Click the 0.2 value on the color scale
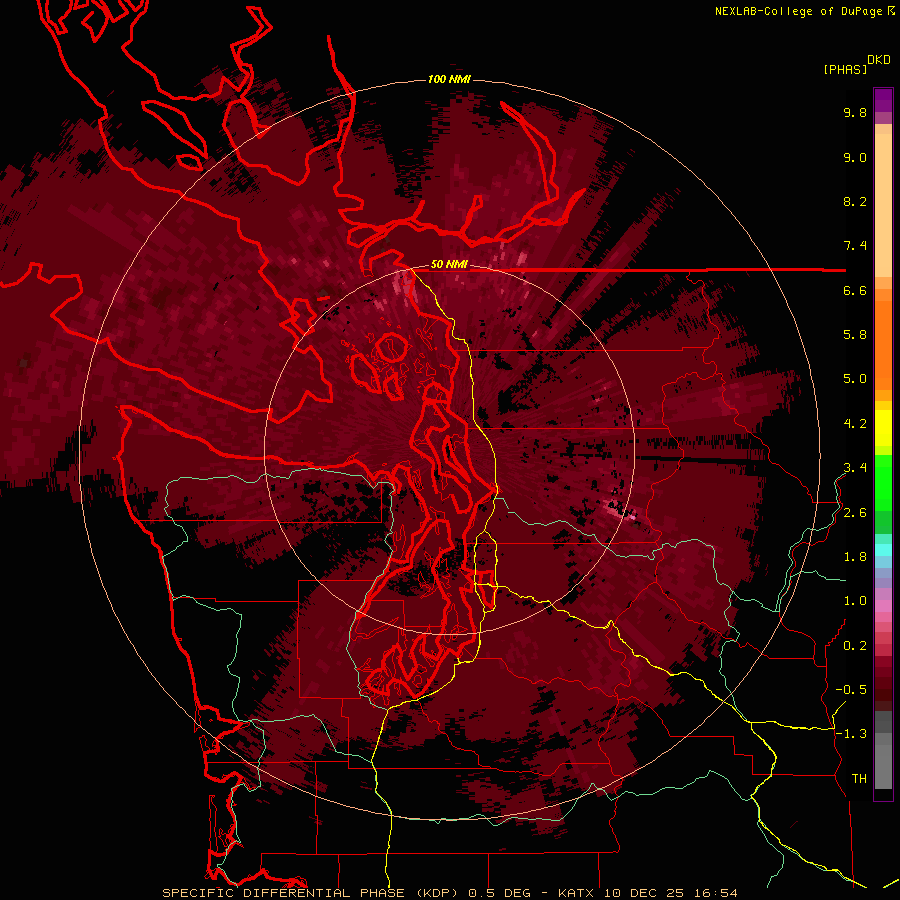900x900 pixels. pyautogui.click(x=855, y=646)
